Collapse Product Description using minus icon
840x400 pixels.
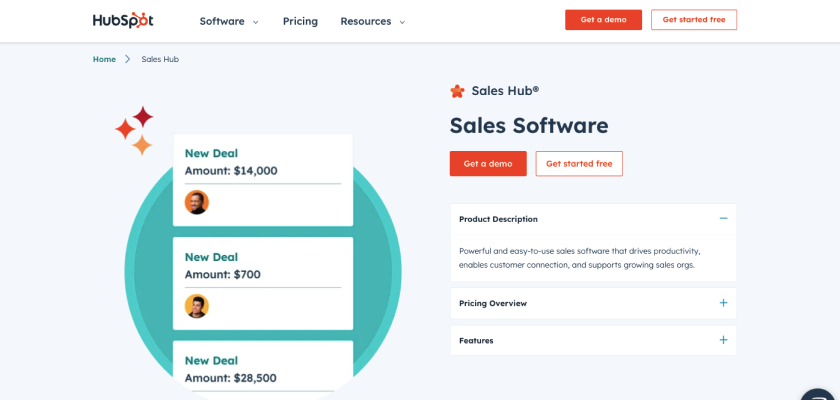(x=723, y=218)
